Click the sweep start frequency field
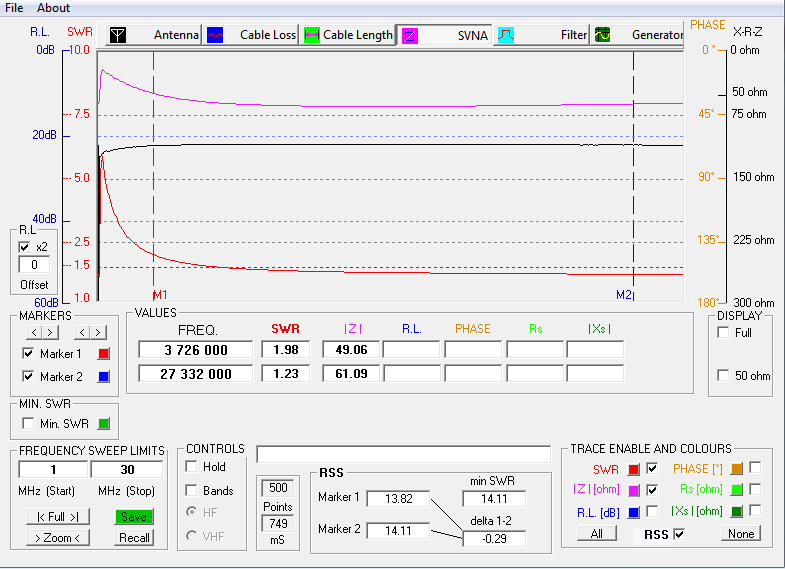The image size is (785, 569). tap(52, 470)
